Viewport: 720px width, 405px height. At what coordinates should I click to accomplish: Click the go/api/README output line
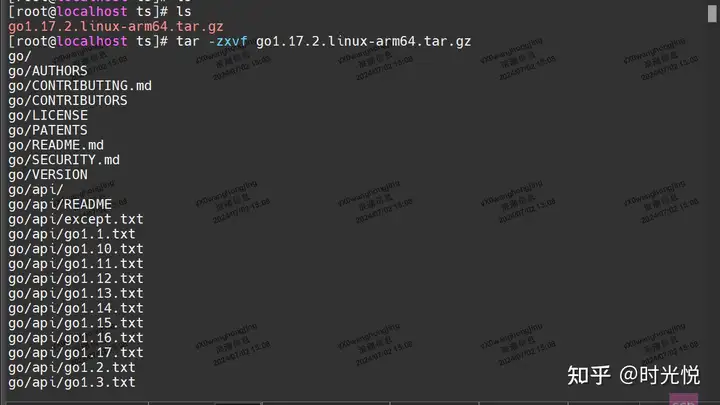click(x=60, y=204)
